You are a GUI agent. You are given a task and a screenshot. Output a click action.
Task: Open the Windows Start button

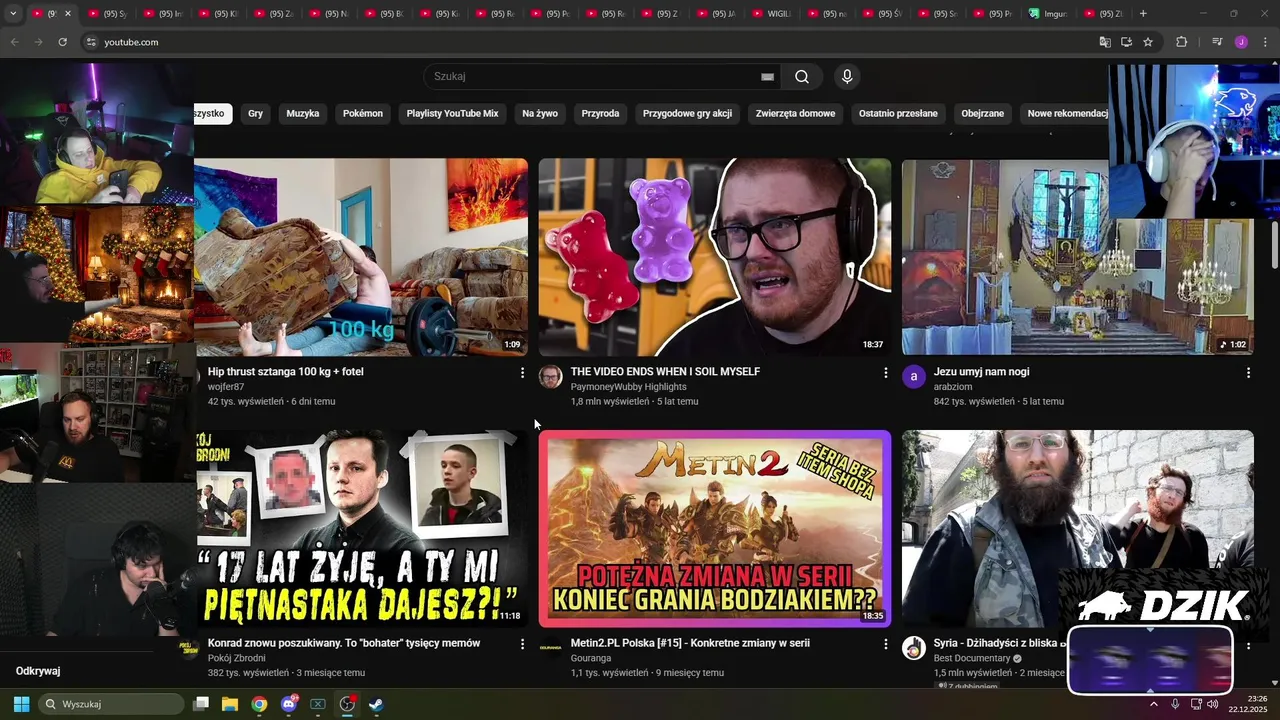coord(21,704)
